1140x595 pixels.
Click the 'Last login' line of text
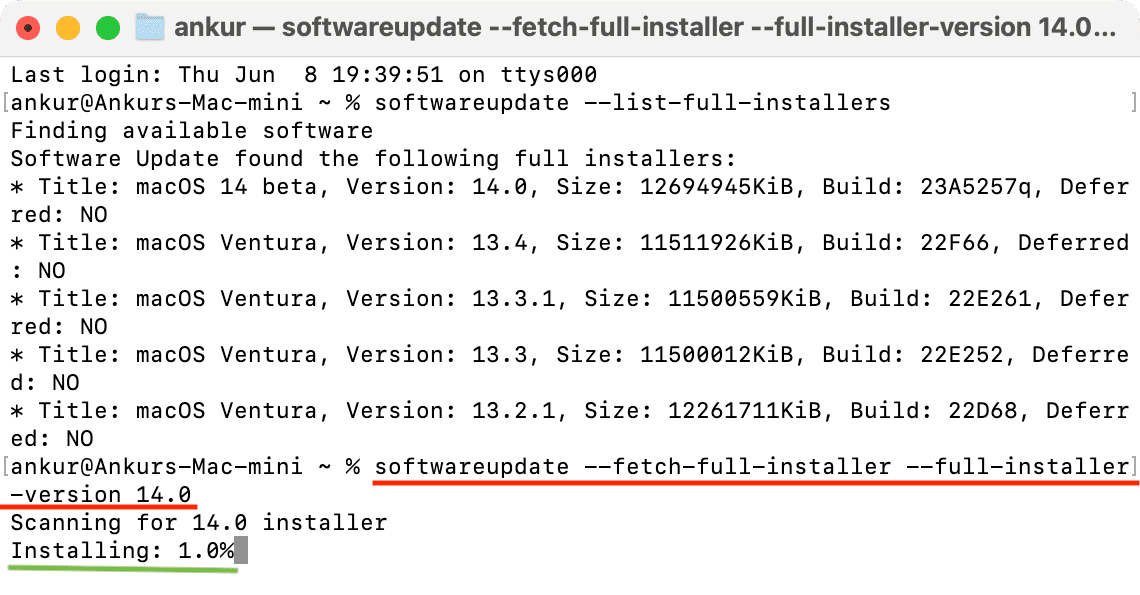click(304, 75)
